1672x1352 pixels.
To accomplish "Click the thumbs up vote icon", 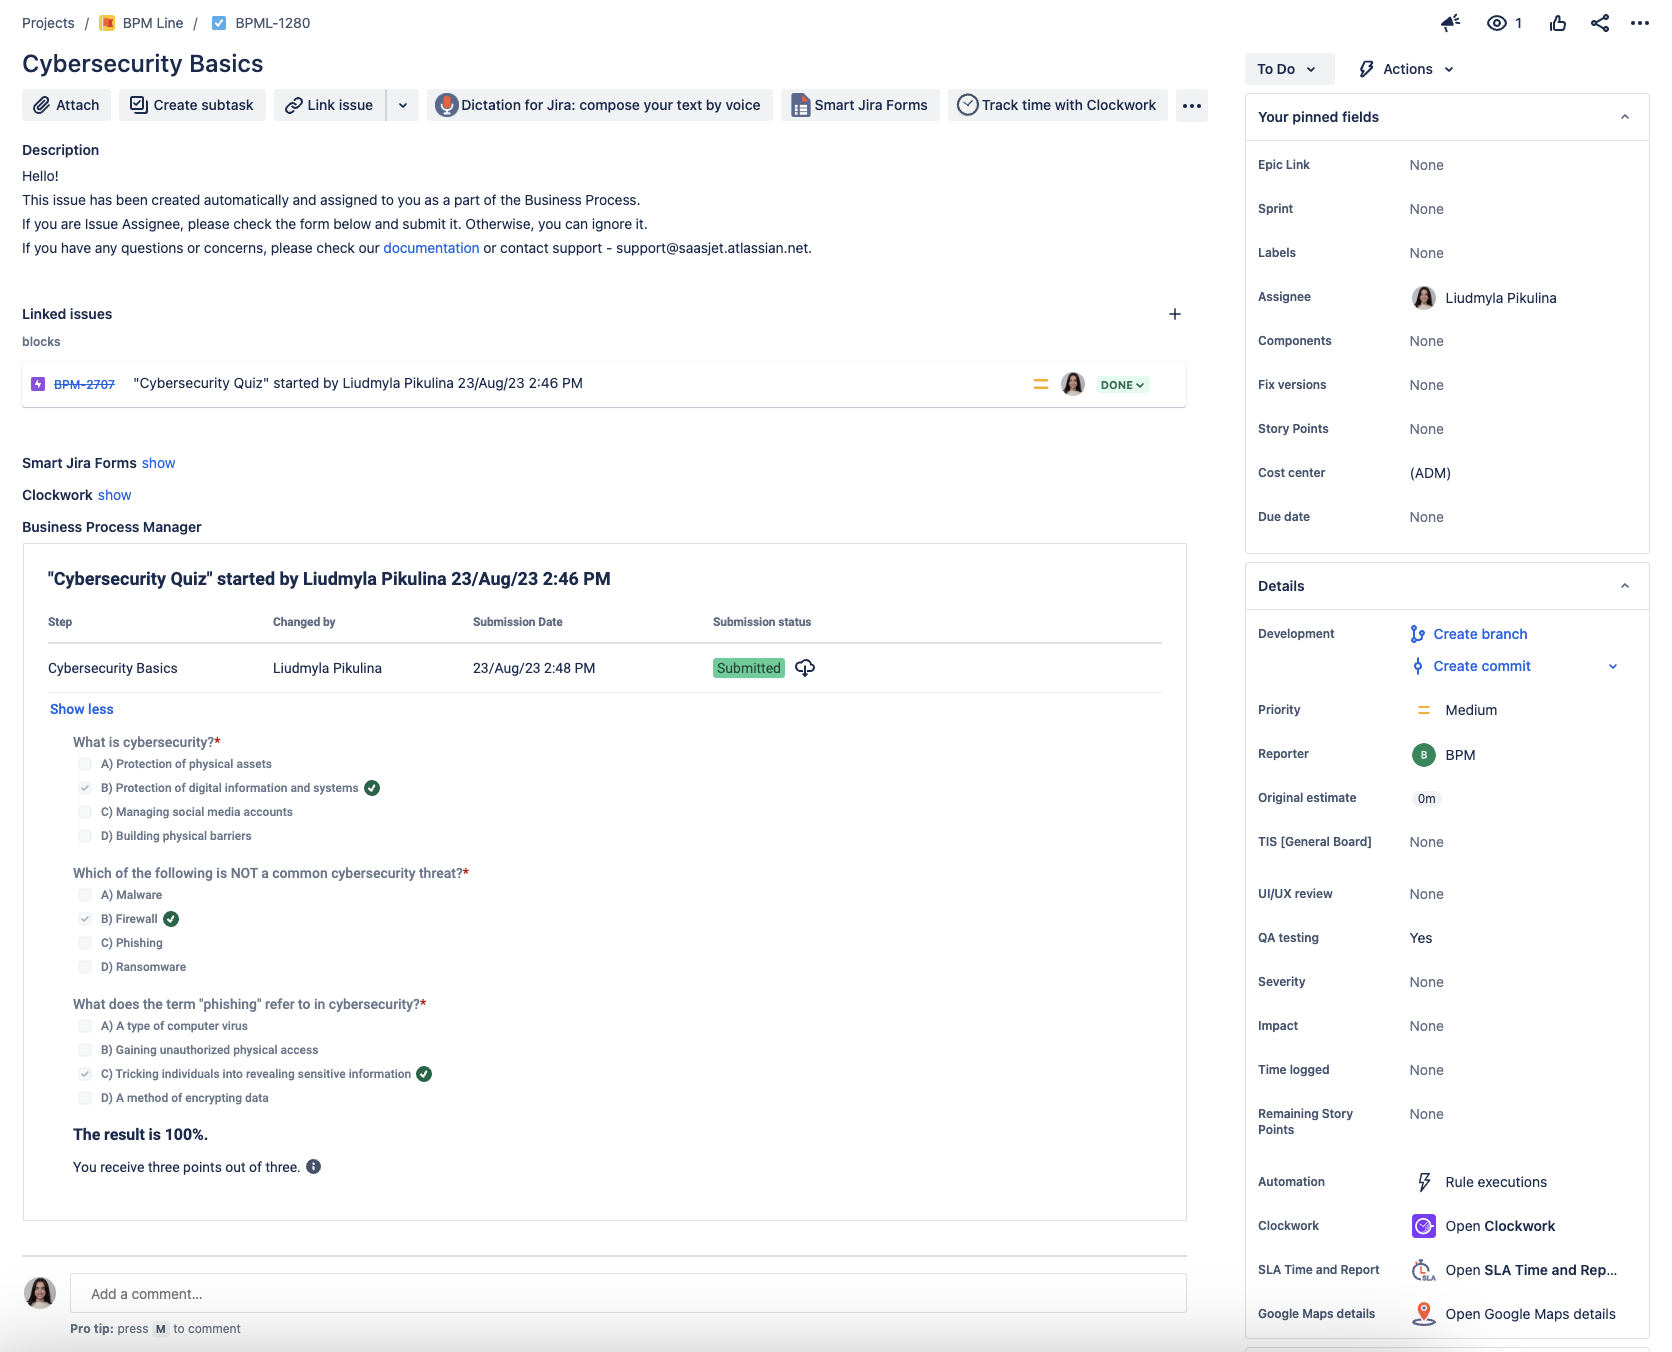I will coord(1558,23).
